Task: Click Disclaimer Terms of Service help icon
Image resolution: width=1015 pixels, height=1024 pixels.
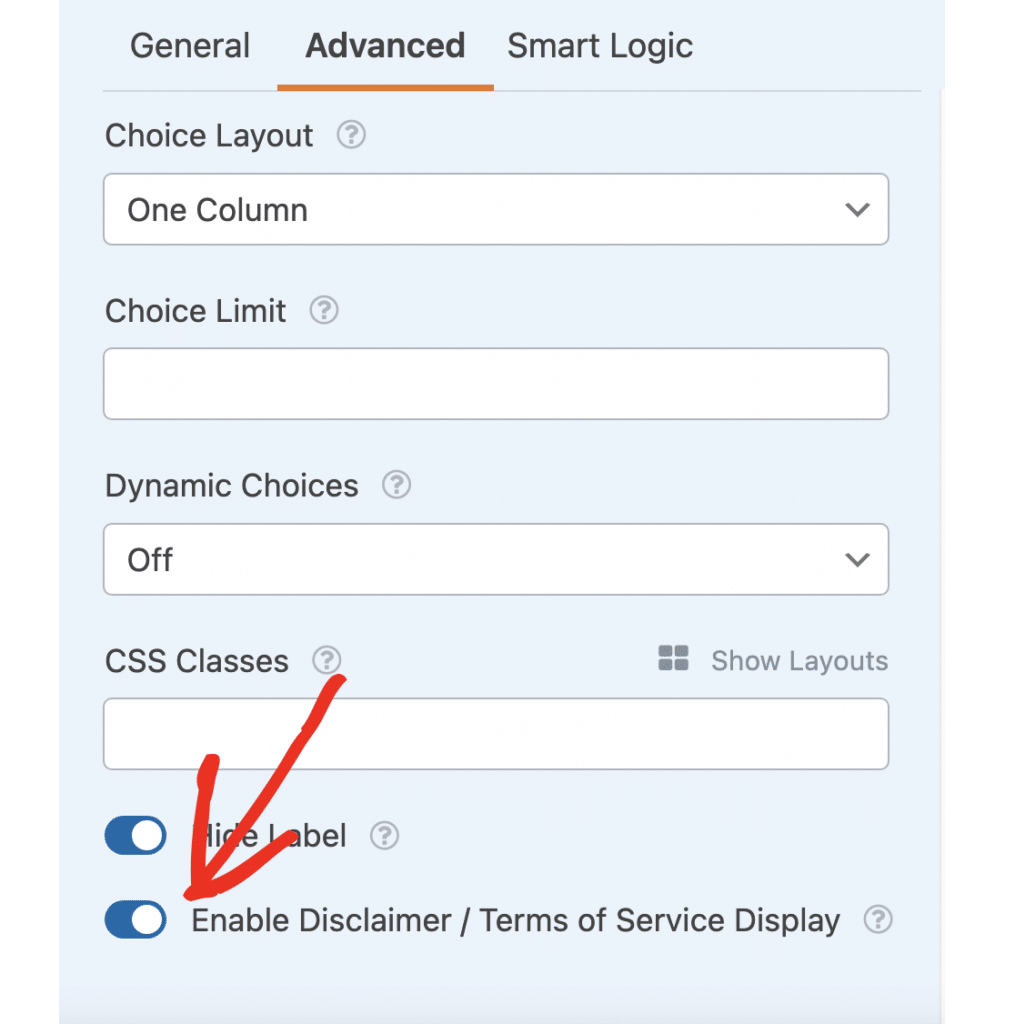Action: [x=878, y=919]
